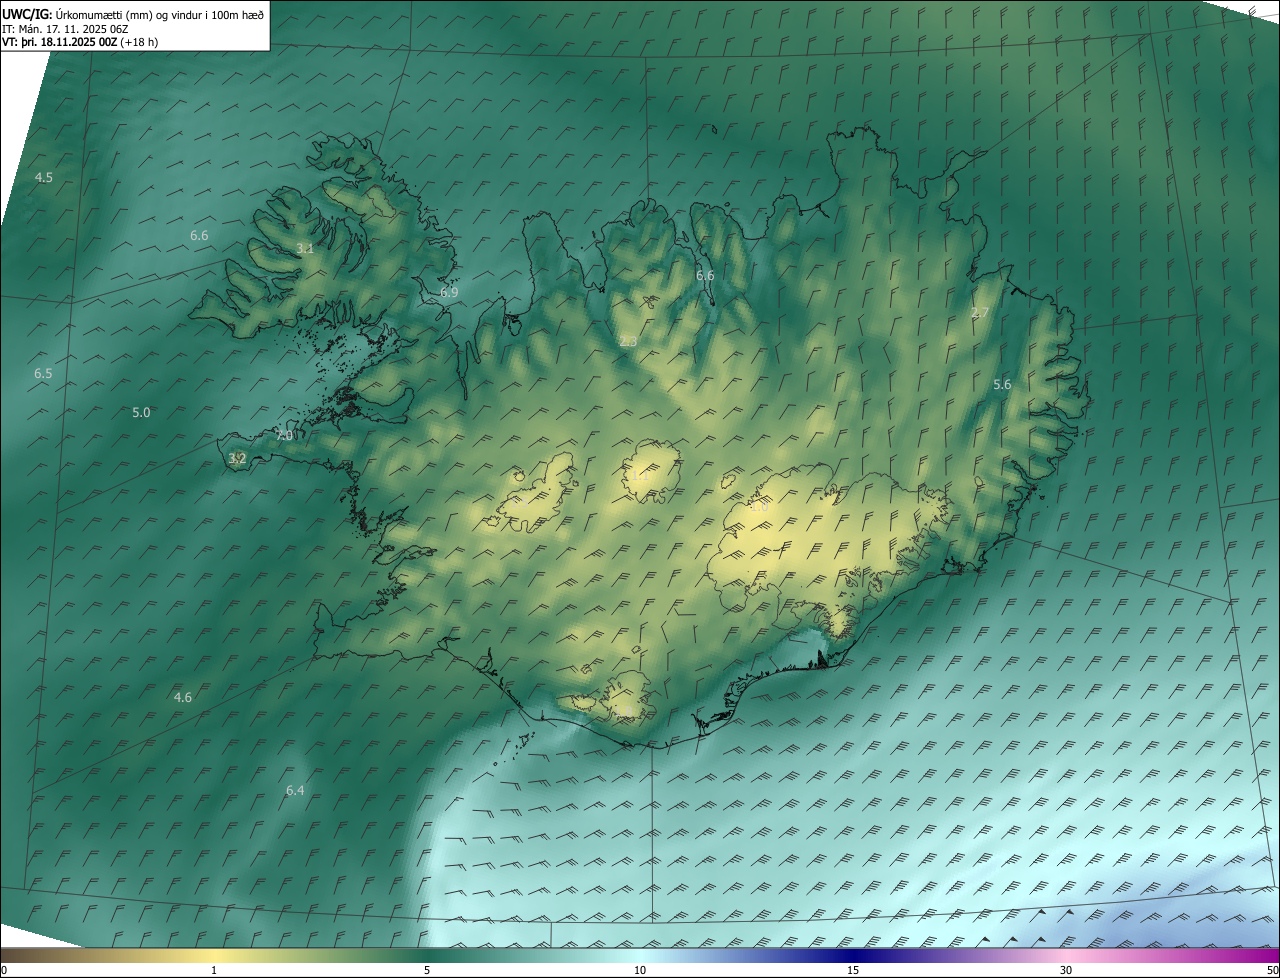Viewport: 1280px width, 978px height.
Task: Click the 6.6 value on the northern peninsula
Action: tap(705, 276)
